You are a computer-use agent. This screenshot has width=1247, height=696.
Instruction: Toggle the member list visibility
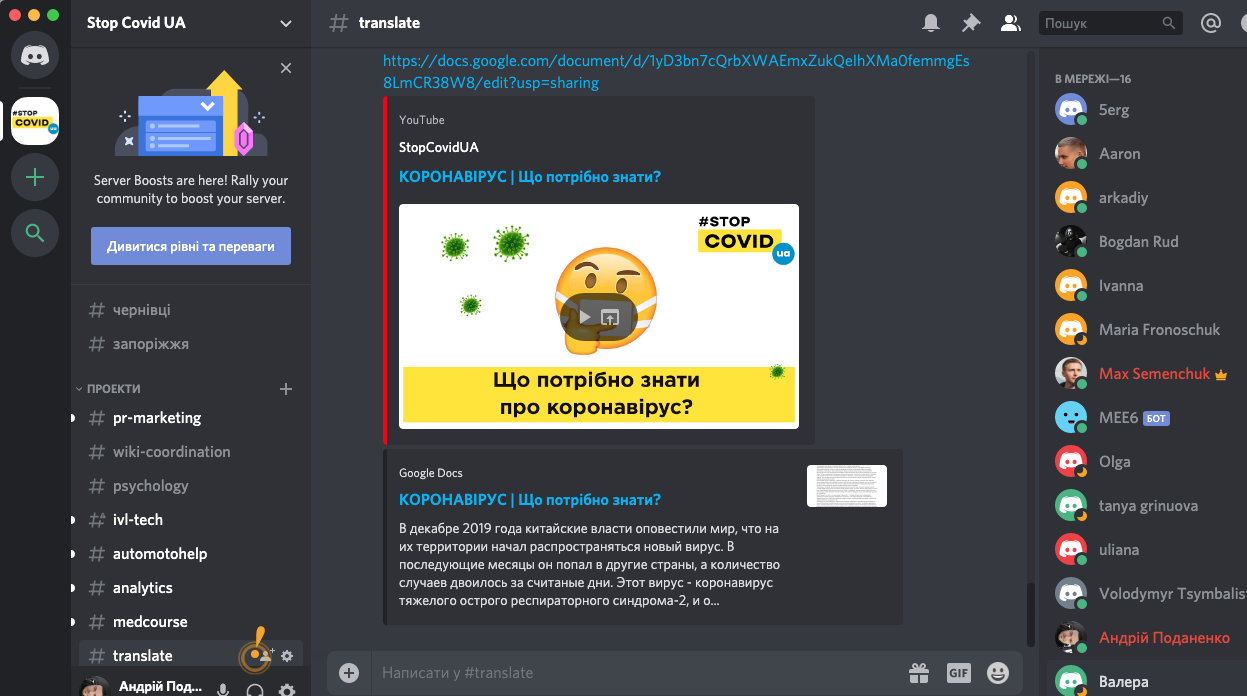click(x=1011, y=23)
